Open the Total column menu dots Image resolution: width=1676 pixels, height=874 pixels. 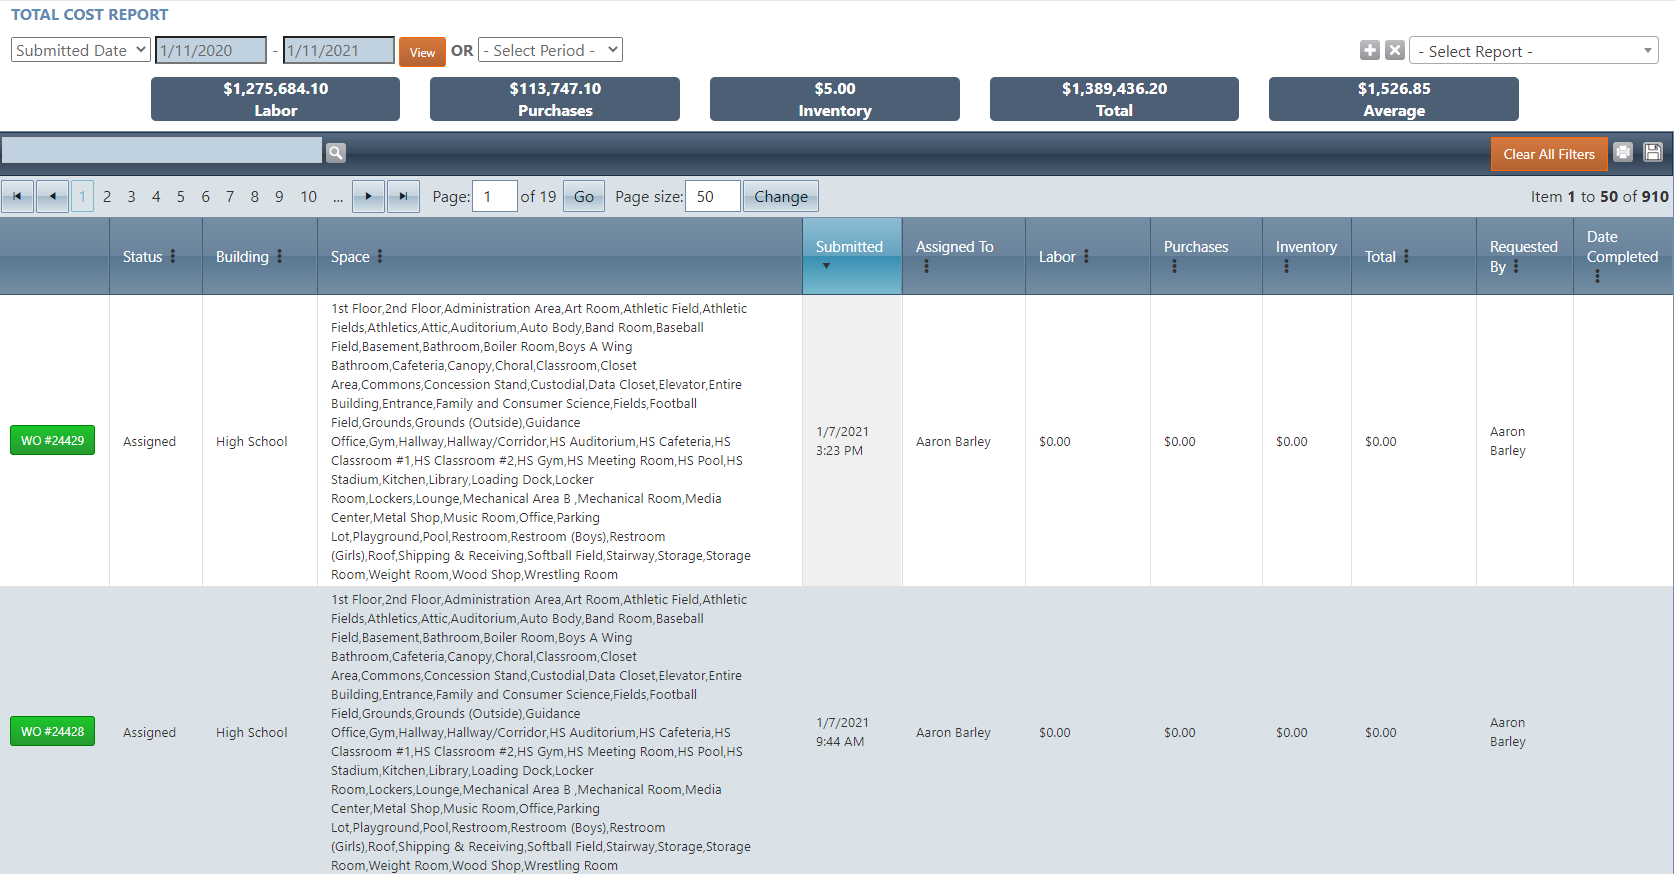click(1406, 256)
